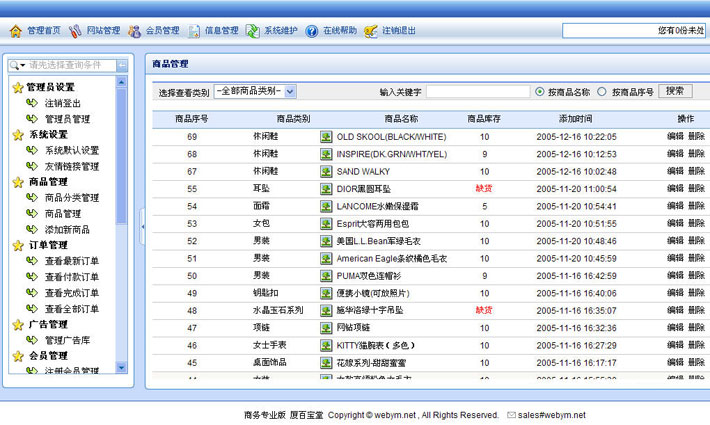This screenshot has height=425, width=710.
Task: Open 添加新商品 in the sidebar
Action: click(x=67, y=229)
